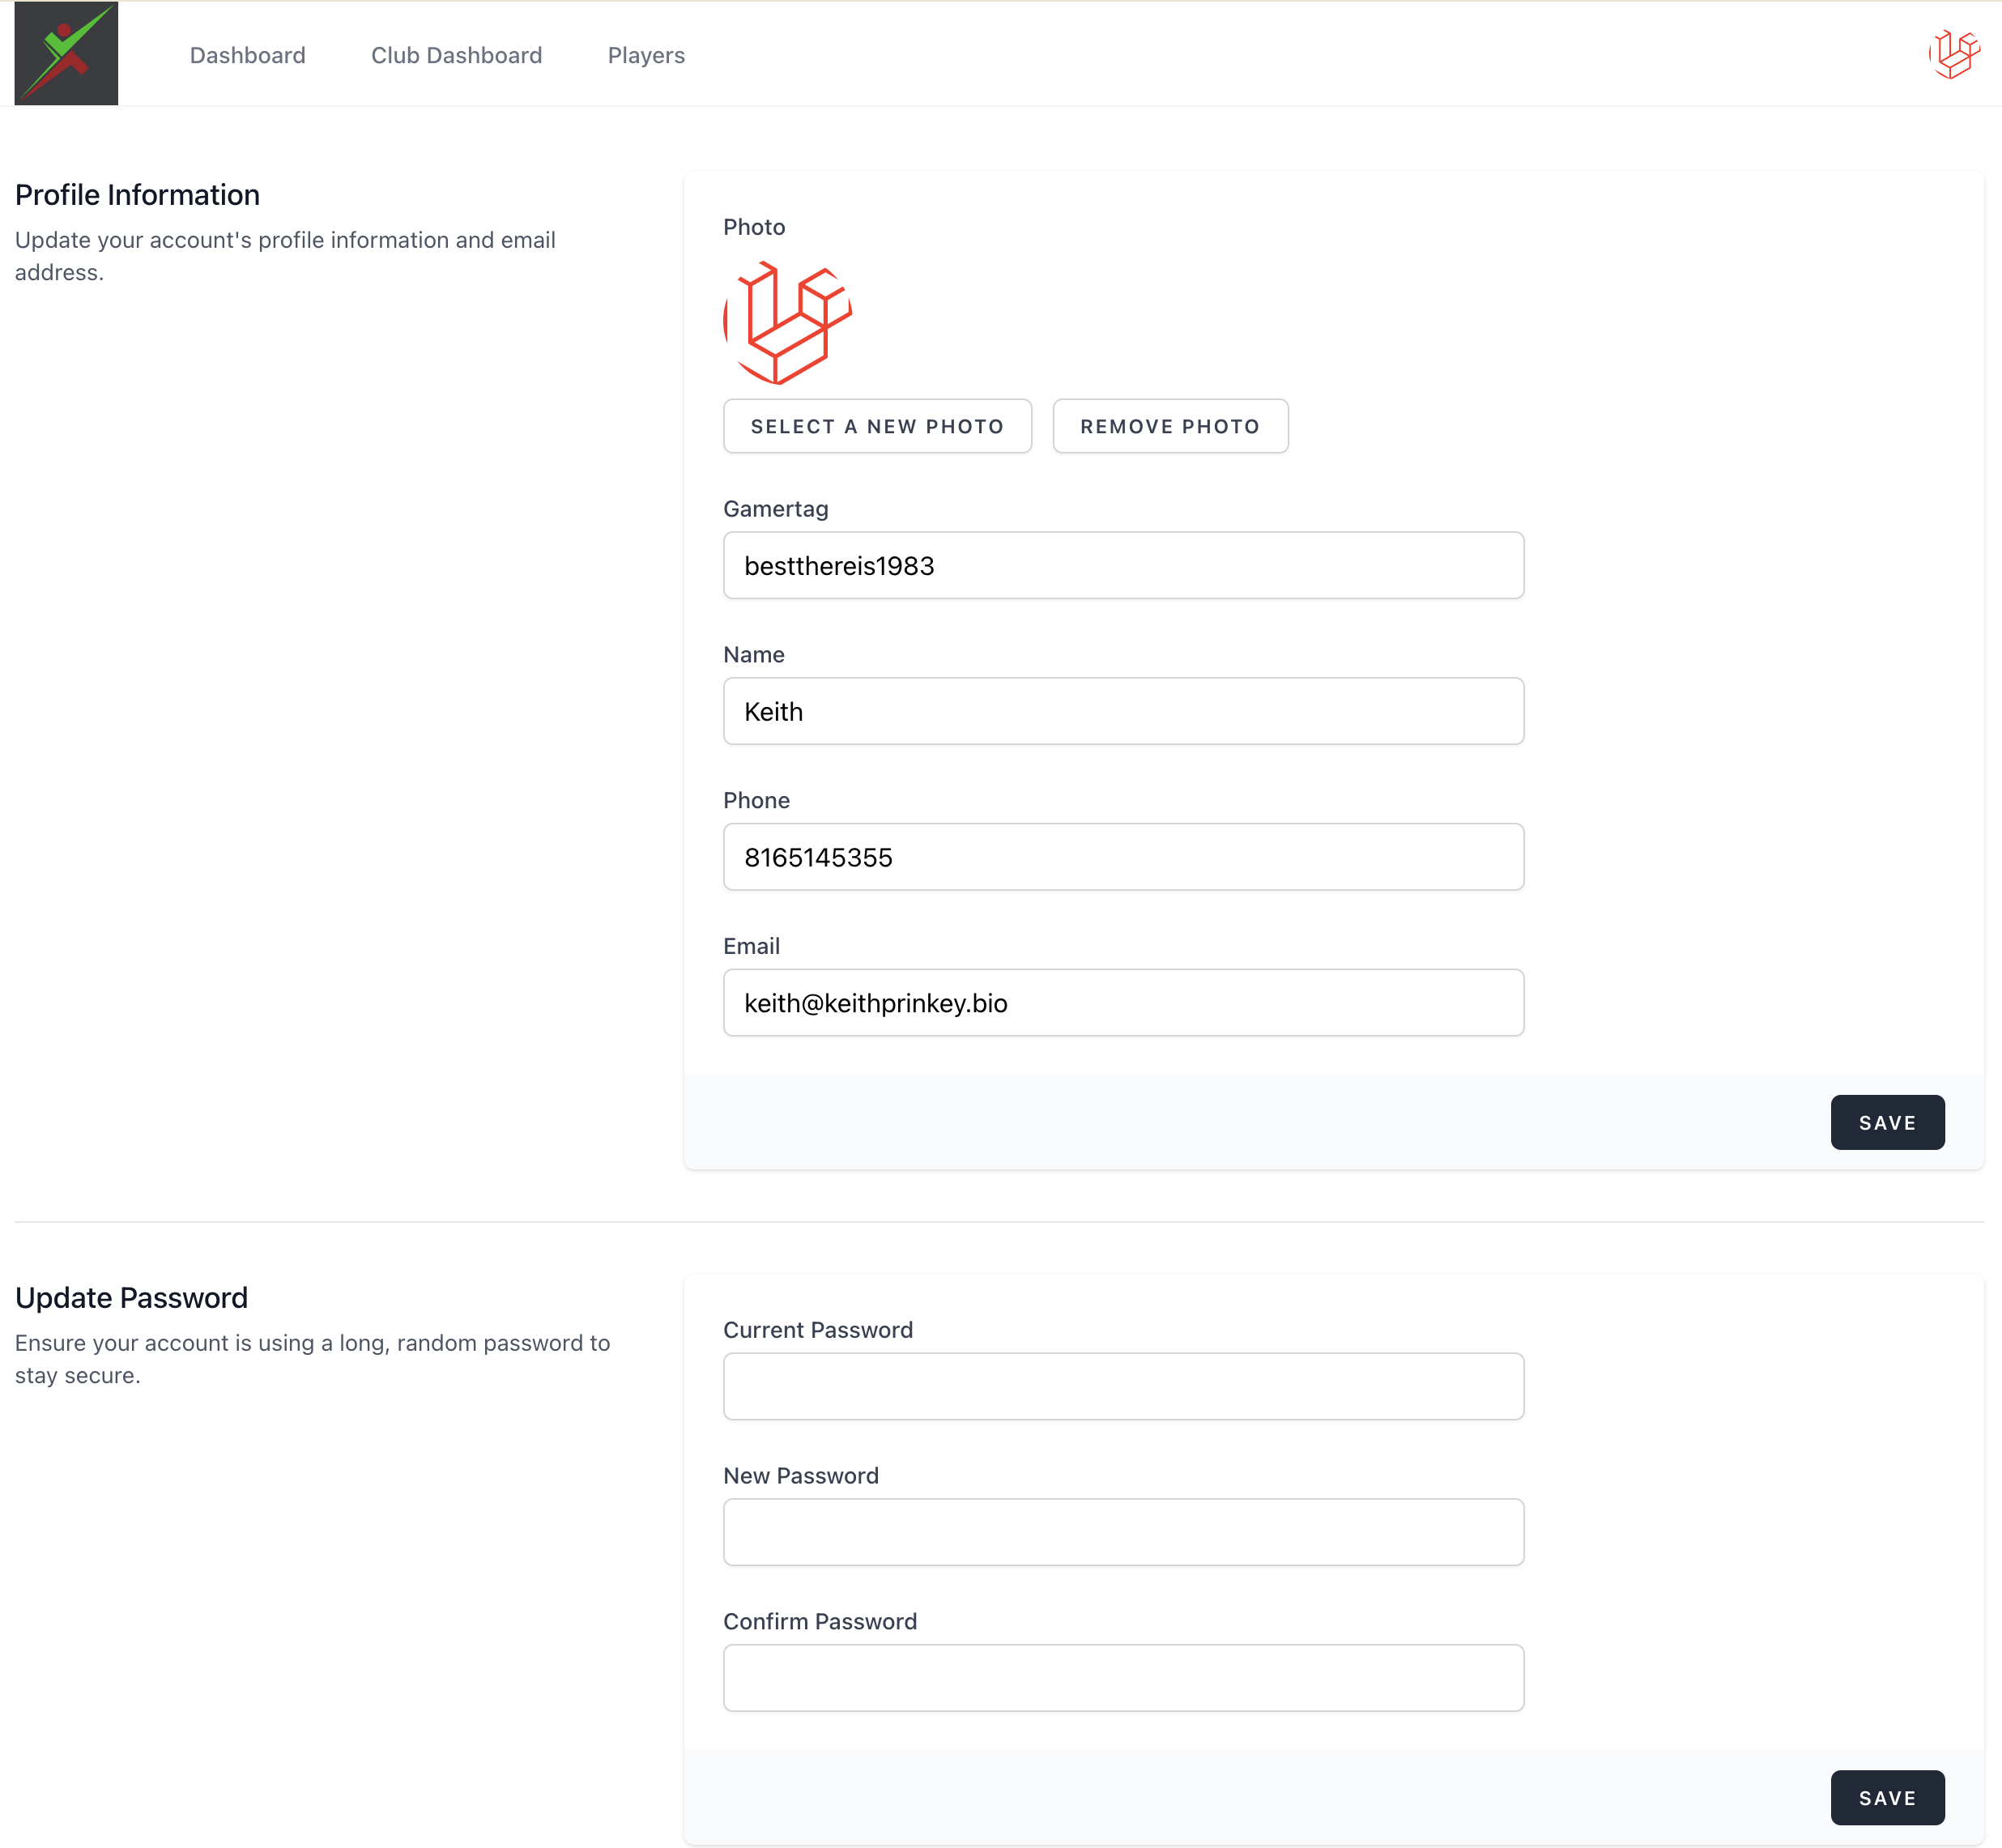
Task: Click the Photo label text
Action: tap(754, 227)
